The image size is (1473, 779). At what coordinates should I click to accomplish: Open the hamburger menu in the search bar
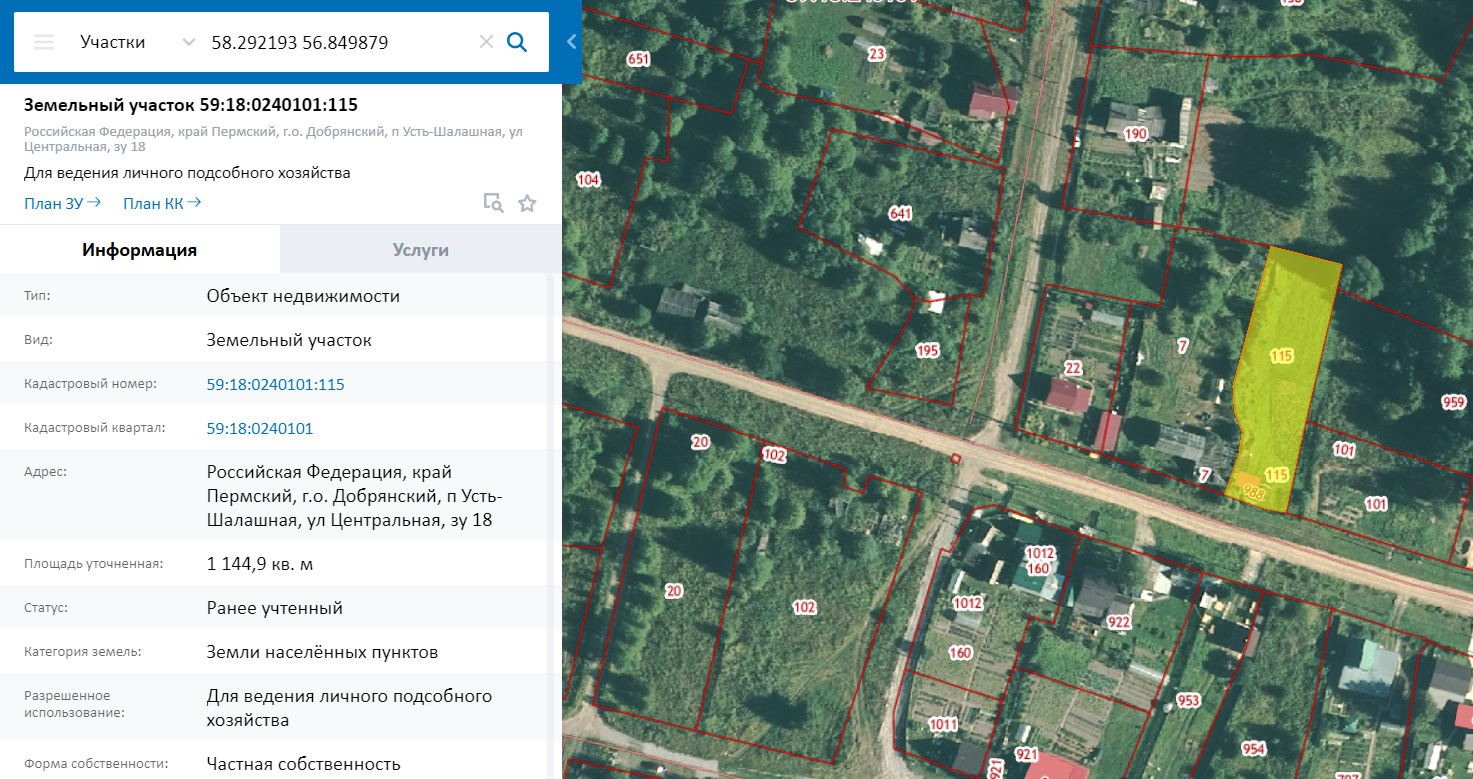coord(44,42)
